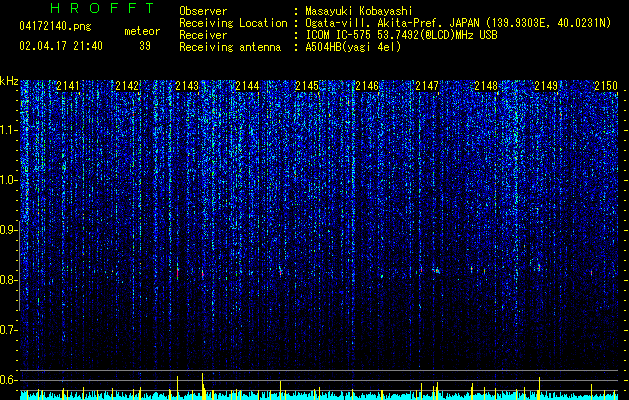Select the 2142 time marker
The image size is (629, 400).
(x=127, y=86)
